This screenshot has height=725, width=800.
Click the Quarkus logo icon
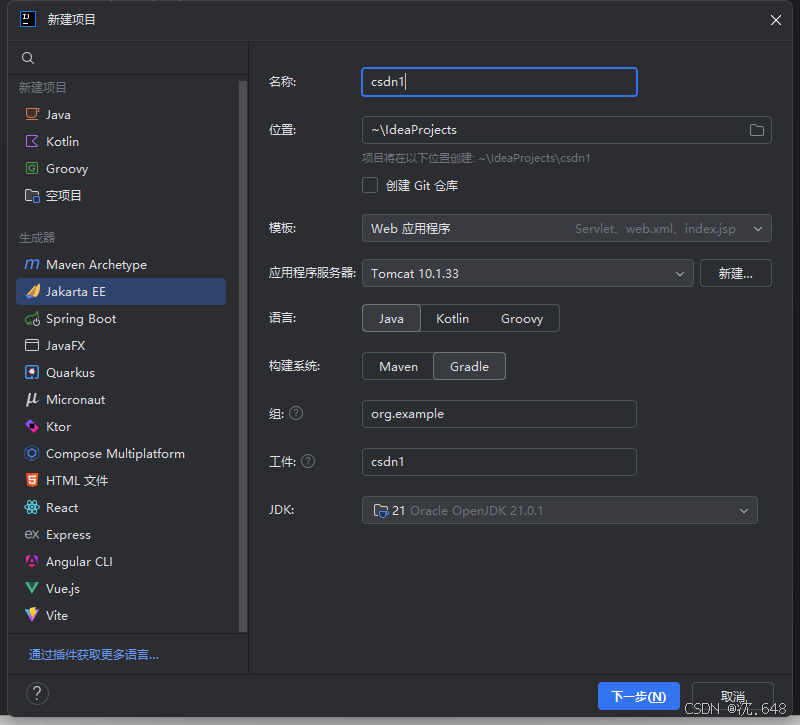pyautogui.click(x=32, y=372)
